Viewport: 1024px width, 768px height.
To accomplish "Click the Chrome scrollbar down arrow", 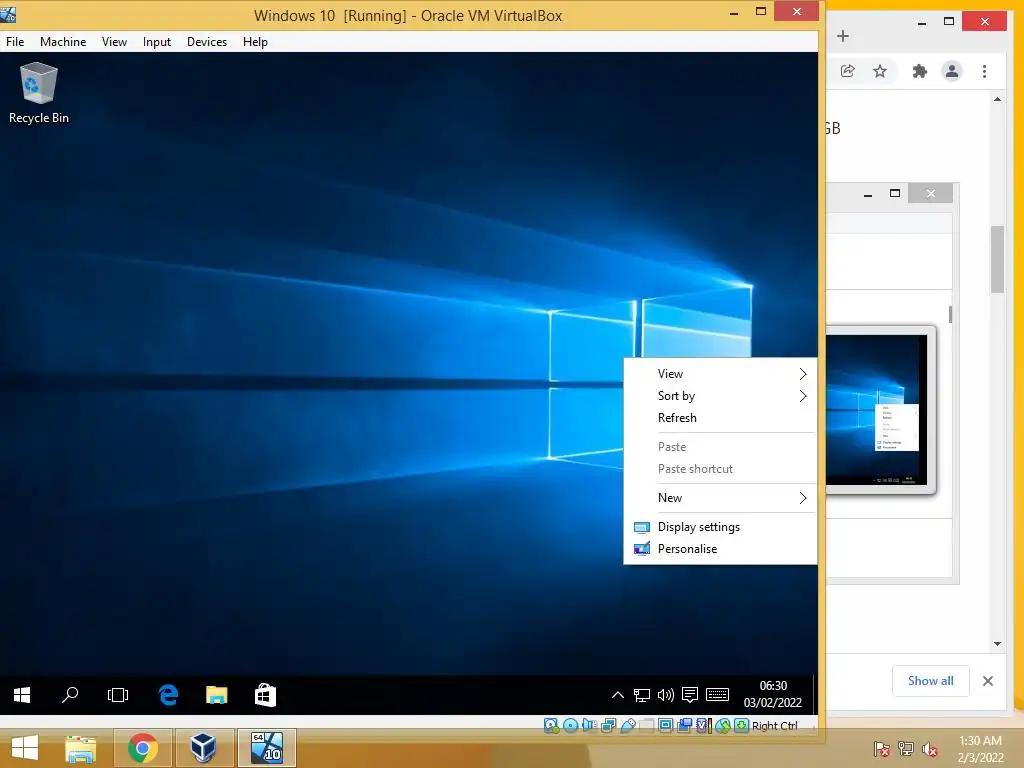I will (x=997, y=643).
